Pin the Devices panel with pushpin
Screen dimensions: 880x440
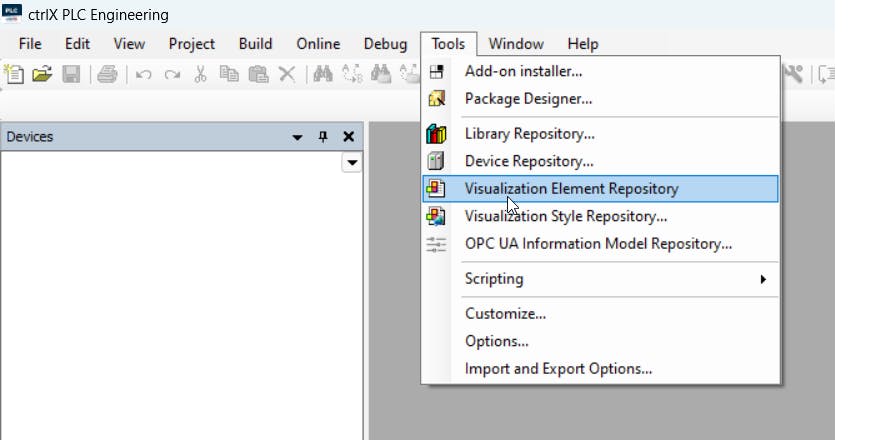click(323, 136)
